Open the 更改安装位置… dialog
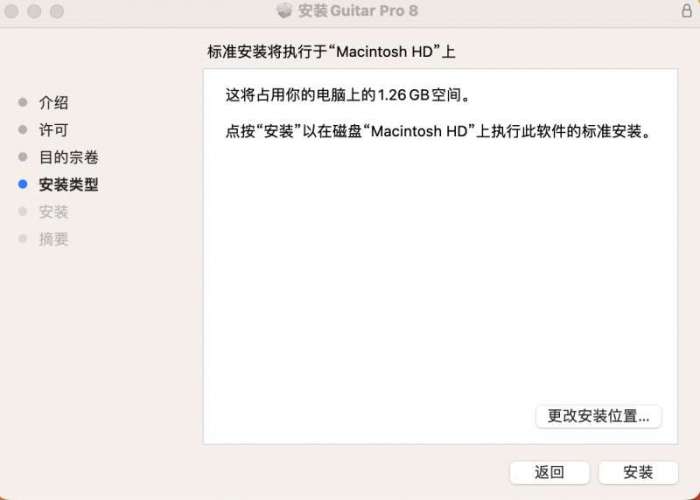The image size is (700, 500). point(598,416)
